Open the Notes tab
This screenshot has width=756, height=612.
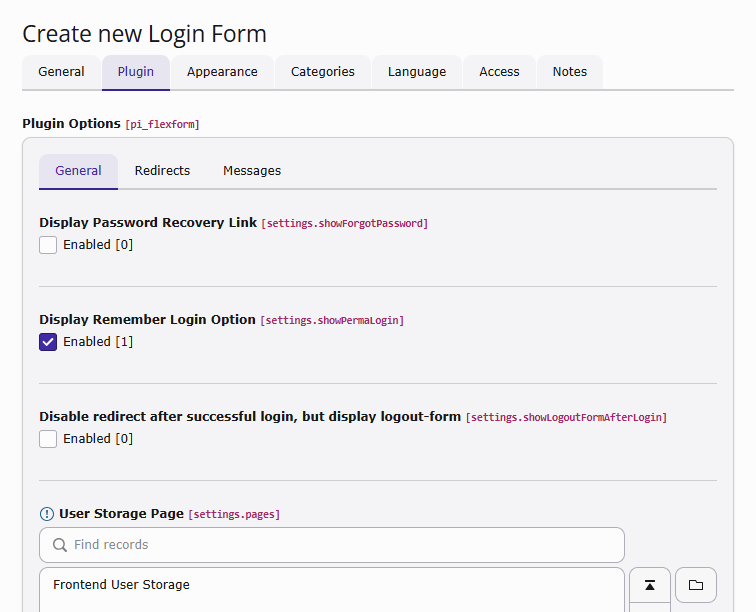569,72
